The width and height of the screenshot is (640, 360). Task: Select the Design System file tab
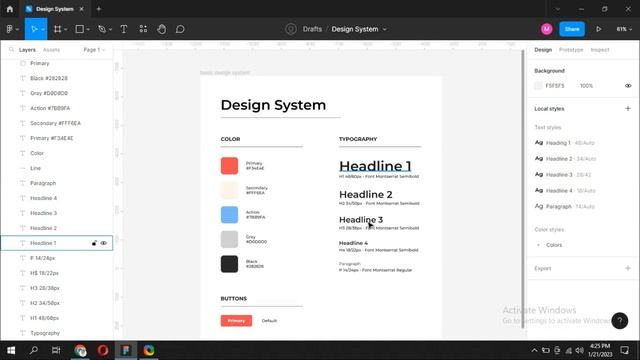click(54, 9)
